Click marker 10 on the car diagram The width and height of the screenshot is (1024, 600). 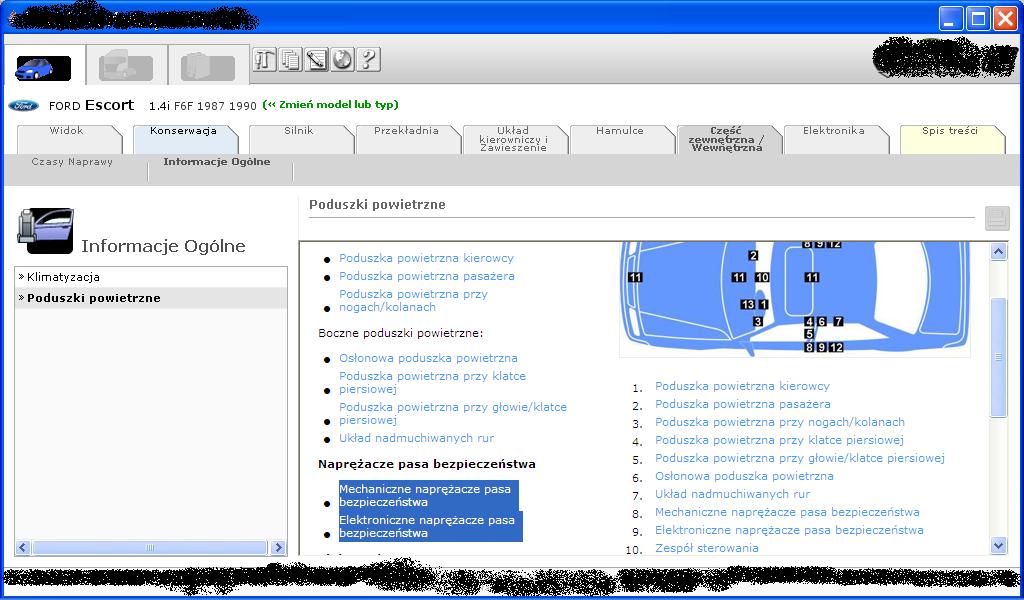tap(762, 277)
